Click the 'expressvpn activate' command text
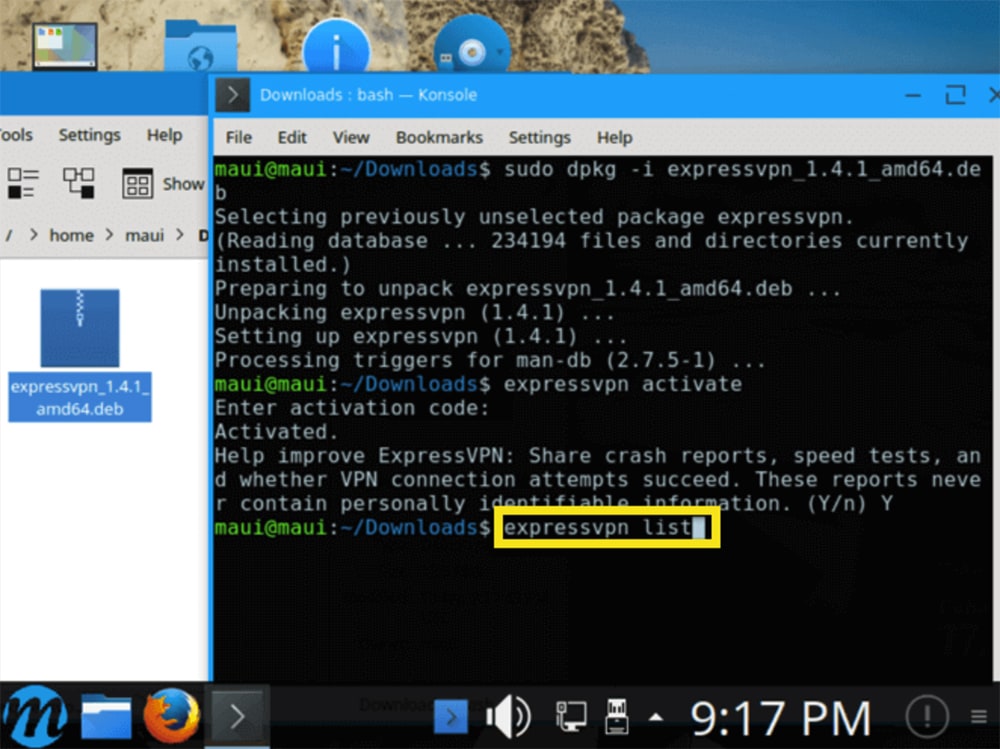 pos(623,384)
